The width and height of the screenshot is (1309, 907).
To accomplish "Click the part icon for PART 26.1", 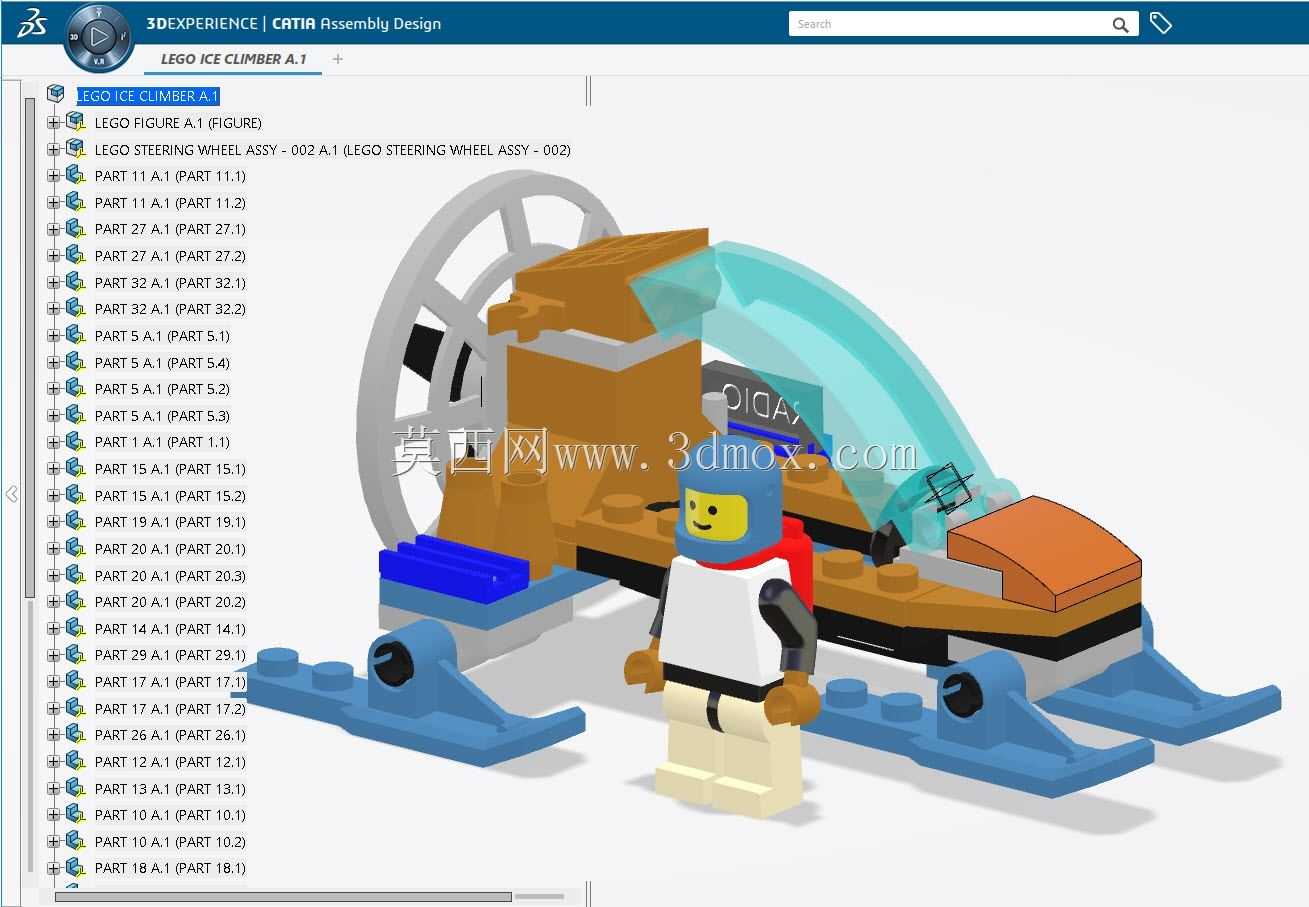I will click(x=76, y=734).
